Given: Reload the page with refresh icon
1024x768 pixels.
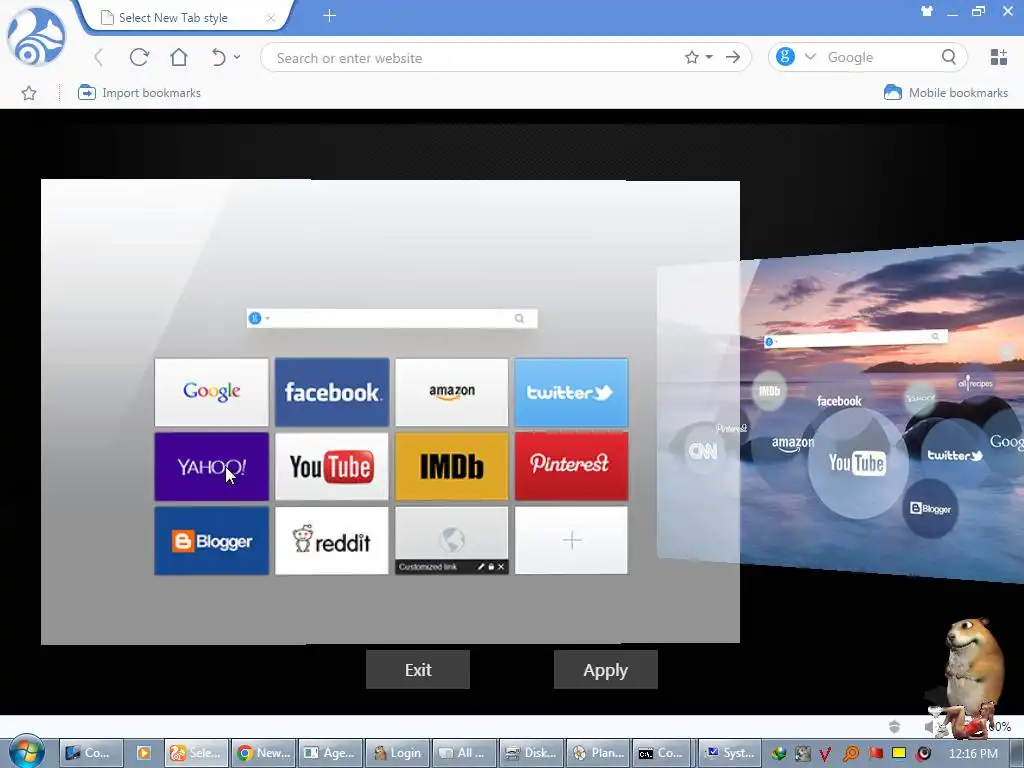Looking at the screenshot, I should pos(139,57).
